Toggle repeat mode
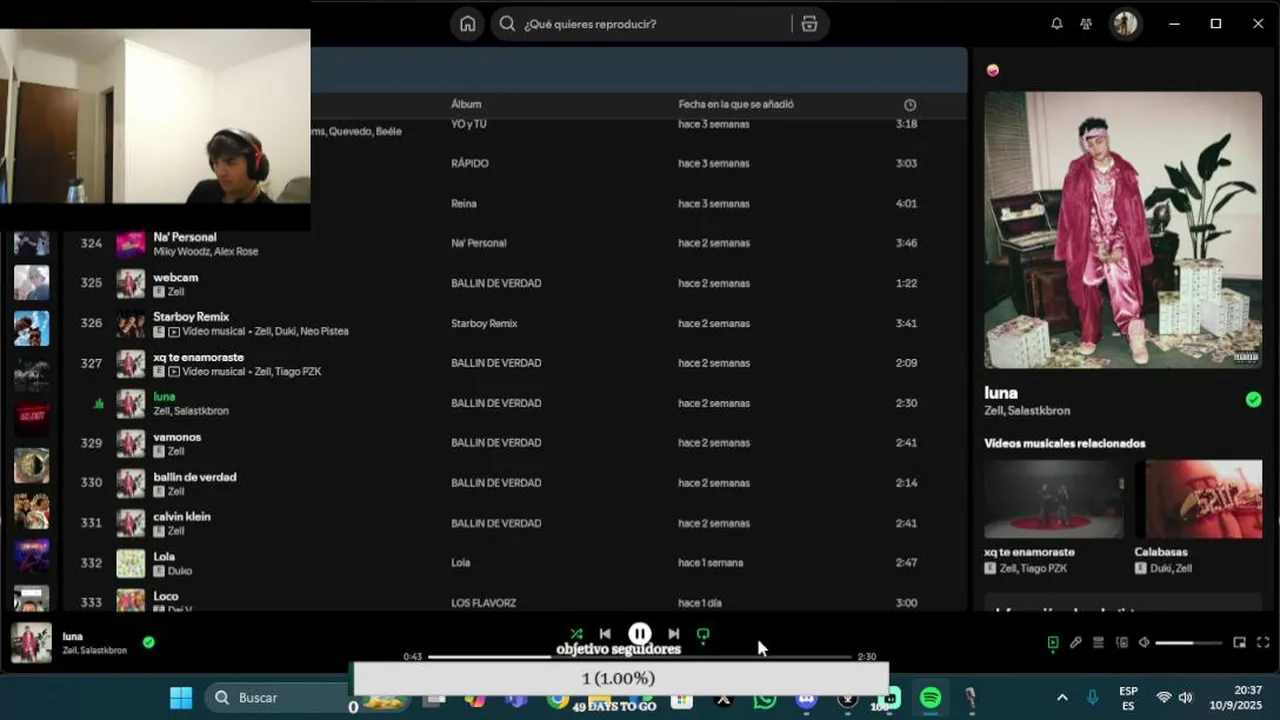The height and width of the screenshot is (720, 1280). [703, 634]
